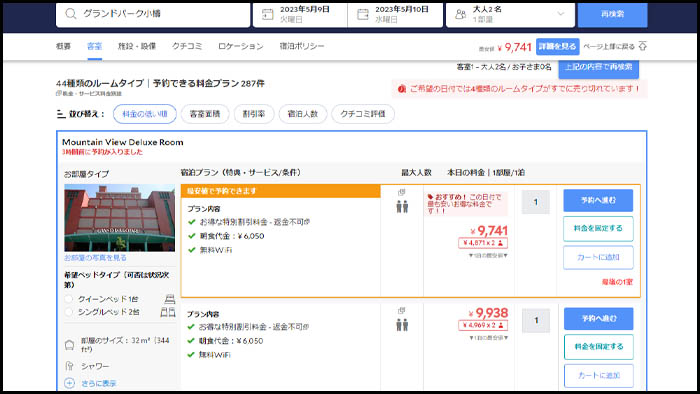Click the back-to-top arrow icon
The width and height of the screenshot is (700, 394).
click(x=642, y=46)
